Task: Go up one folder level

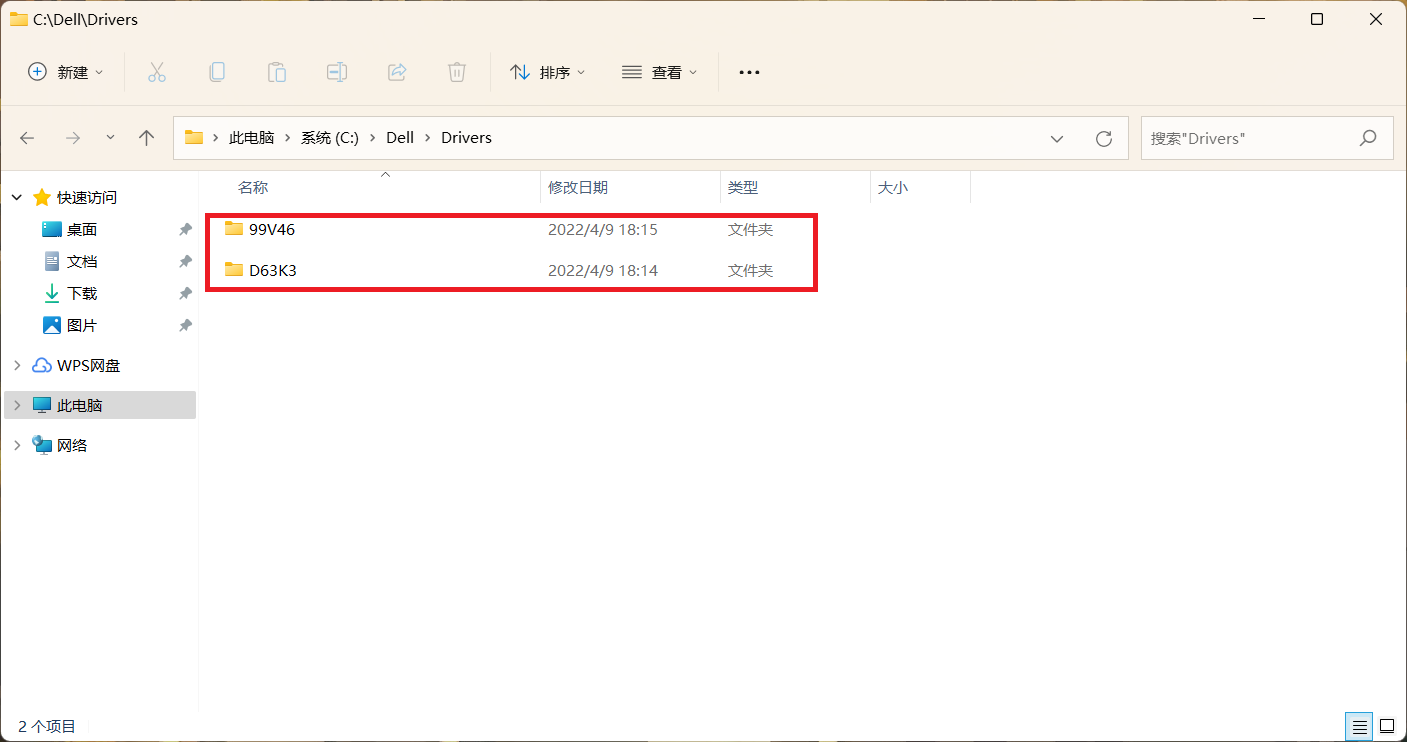Action: (x=147, y=138)
